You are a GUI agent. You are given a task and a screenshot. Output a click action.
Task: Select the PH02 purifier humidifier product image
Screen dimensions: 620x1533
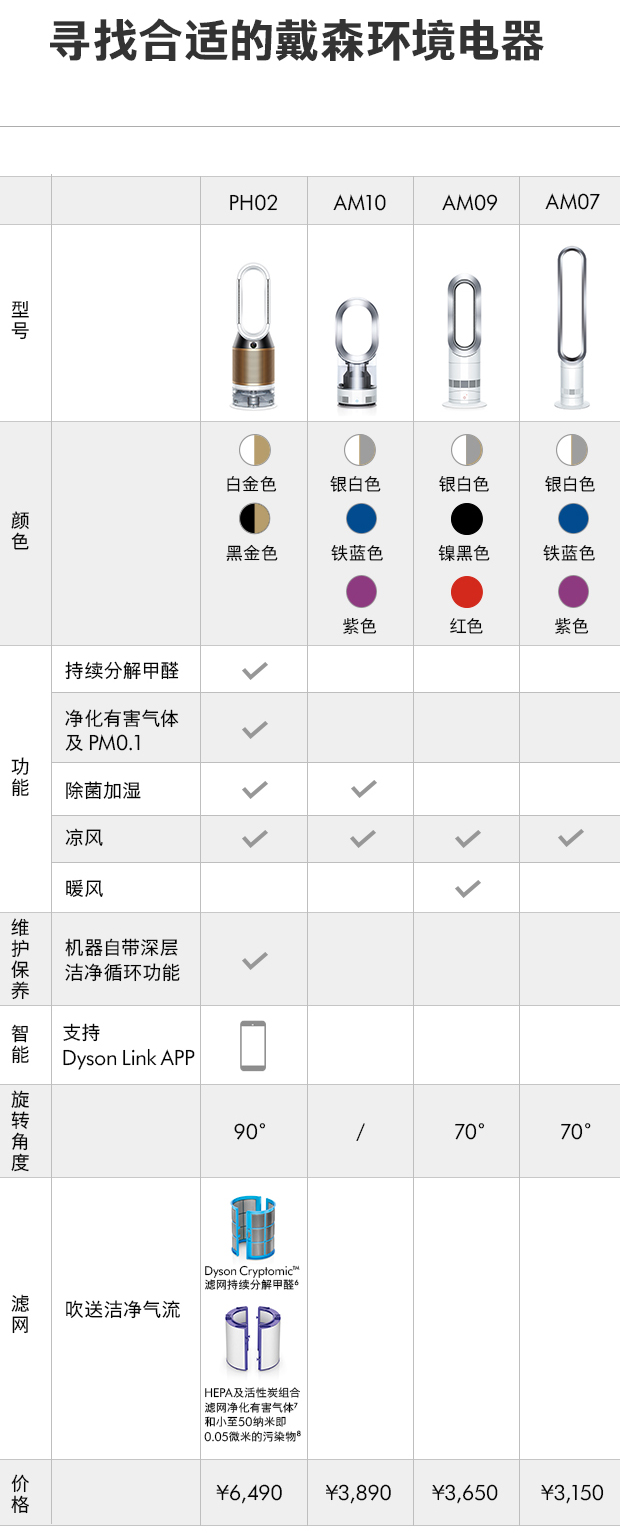point(253,336)
